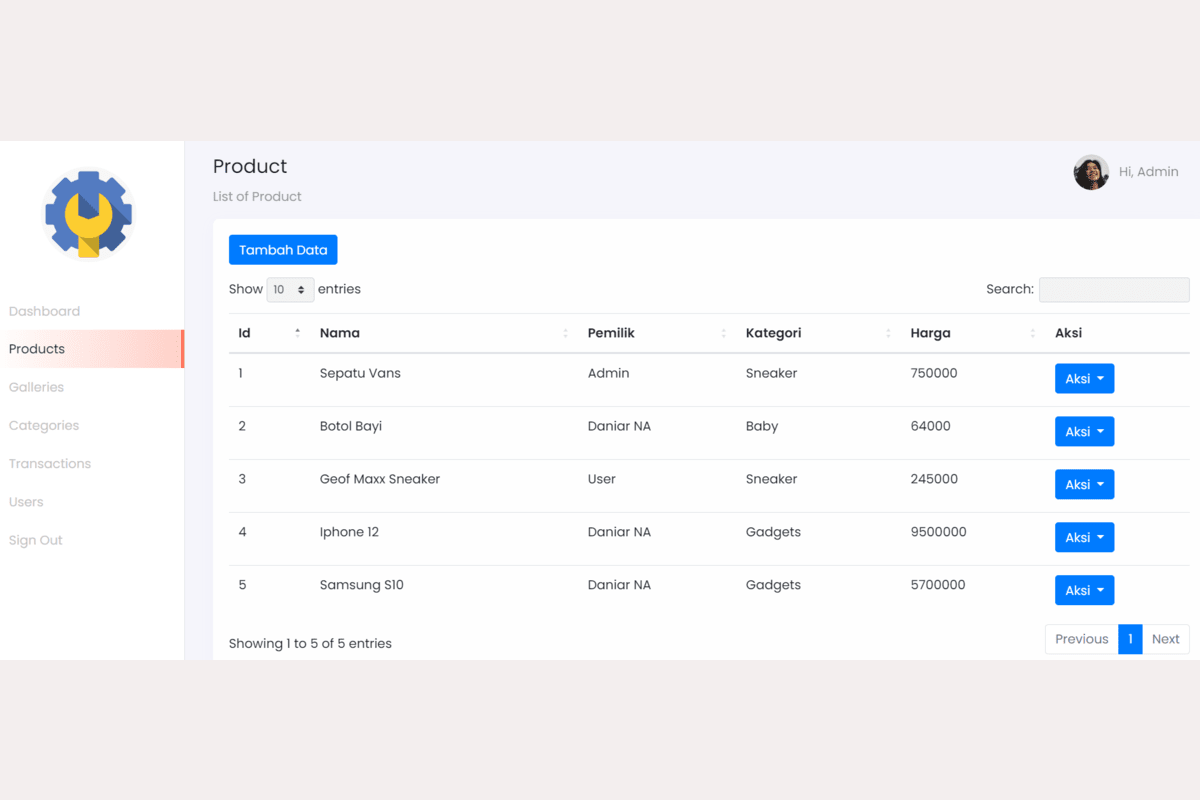Screen dimensions: 1200x800
Task: Click the Next pagination button
Action: click(1165, 639)
